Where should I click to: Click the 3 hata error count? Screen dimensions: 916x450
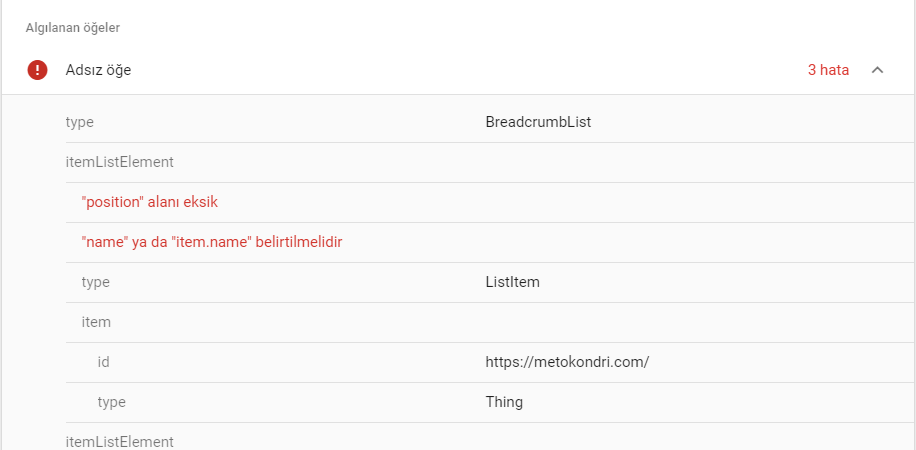click(828, 70)
